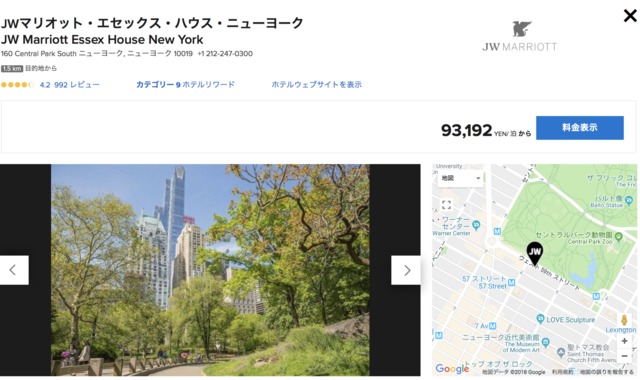Select the Central Park Zoo marker
Image resolution: width=640 pixels, height=380 pixels.
click(x=618, y=236)
